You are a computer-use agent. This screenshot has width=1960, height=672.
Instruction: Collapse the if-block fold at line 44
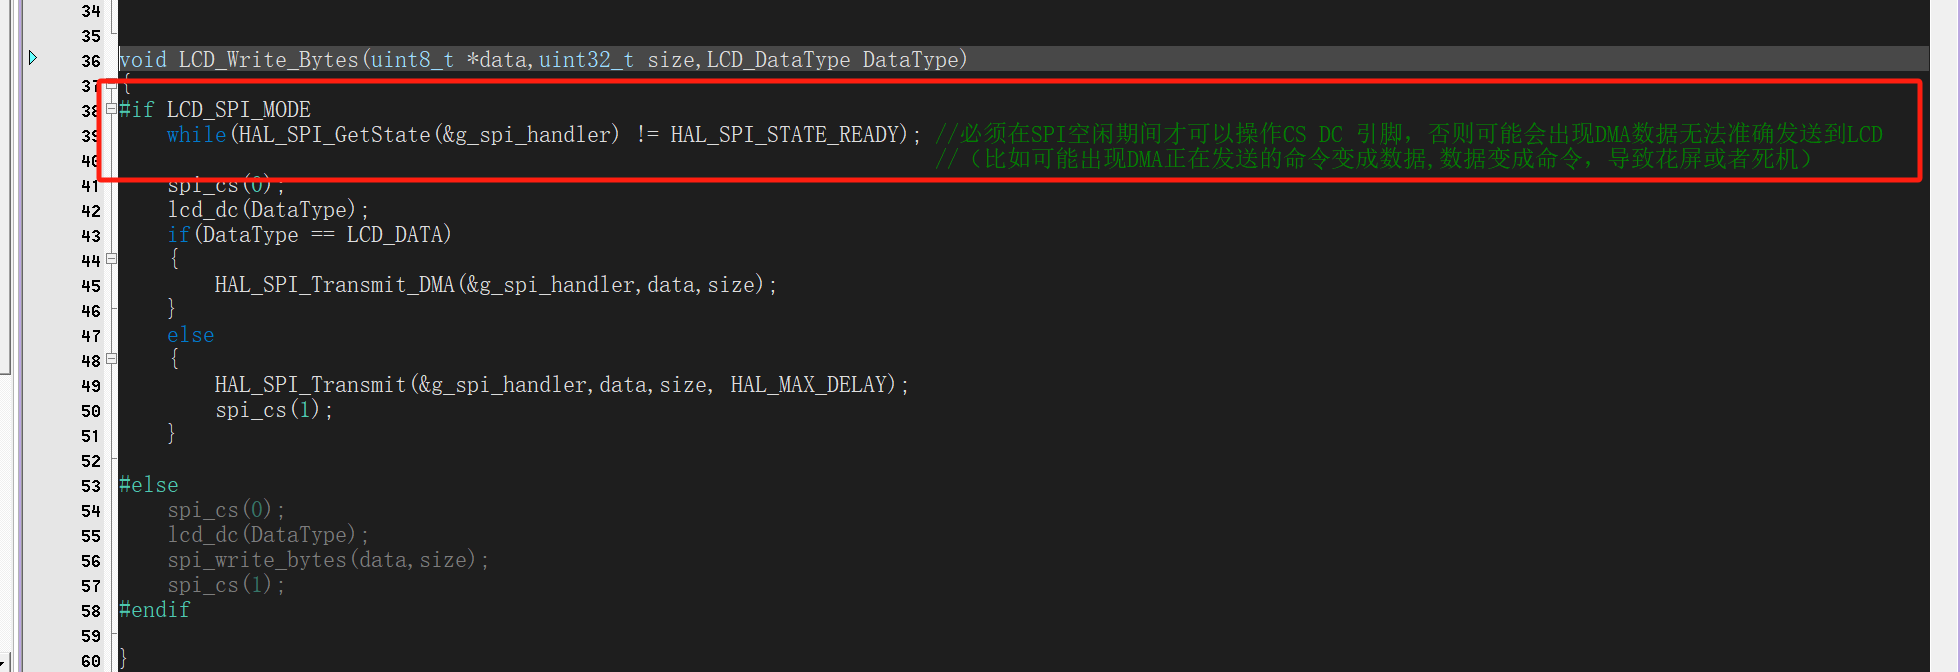111,259
